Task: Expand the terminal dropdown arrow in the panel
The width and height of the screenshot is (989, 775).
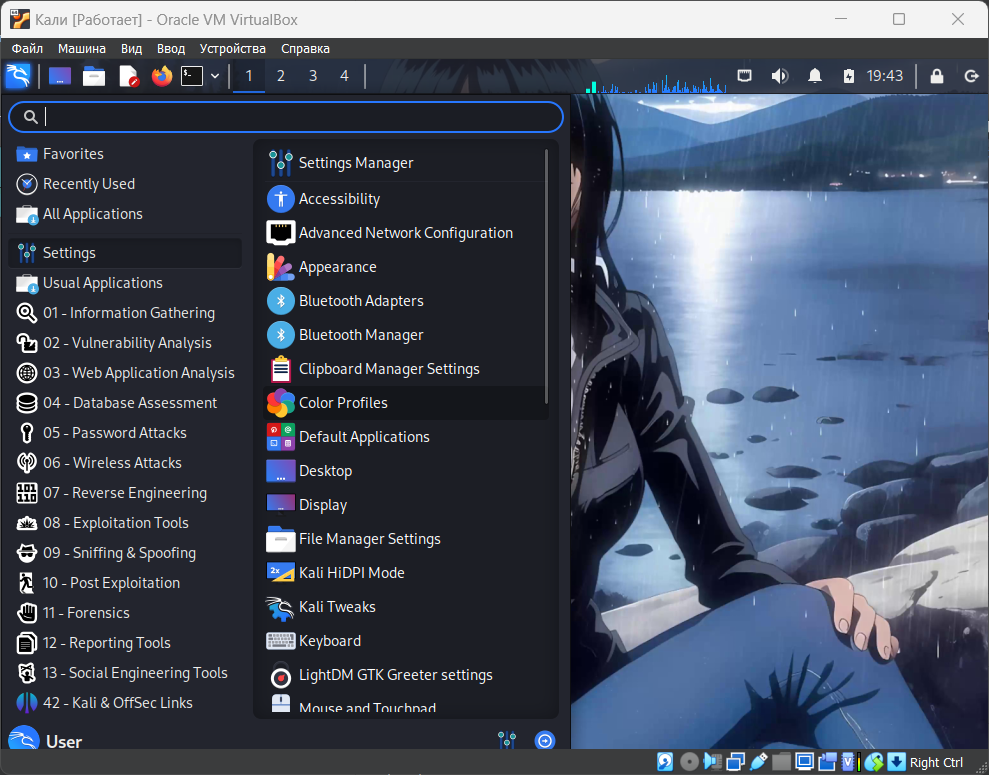Action: click(215, 76)
